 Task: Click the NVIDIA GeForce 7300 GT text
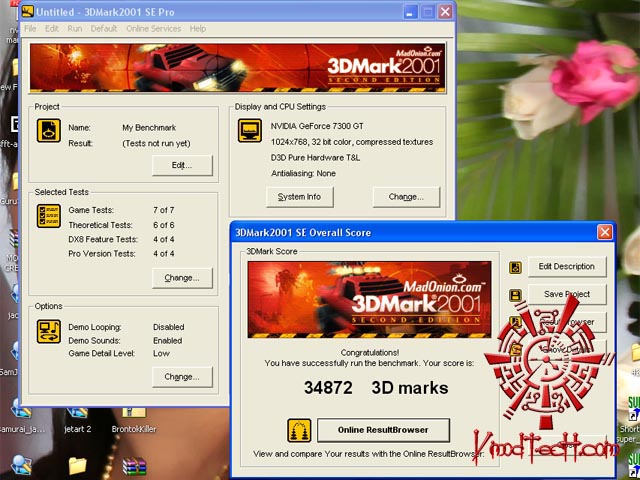[317, 126]
